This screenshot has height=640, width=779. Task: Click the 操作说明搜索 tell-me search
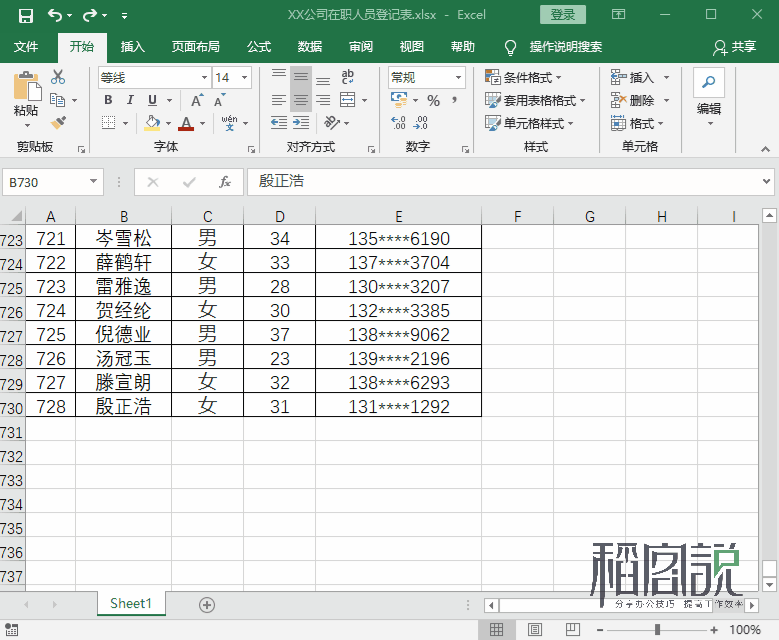point(565,47)
